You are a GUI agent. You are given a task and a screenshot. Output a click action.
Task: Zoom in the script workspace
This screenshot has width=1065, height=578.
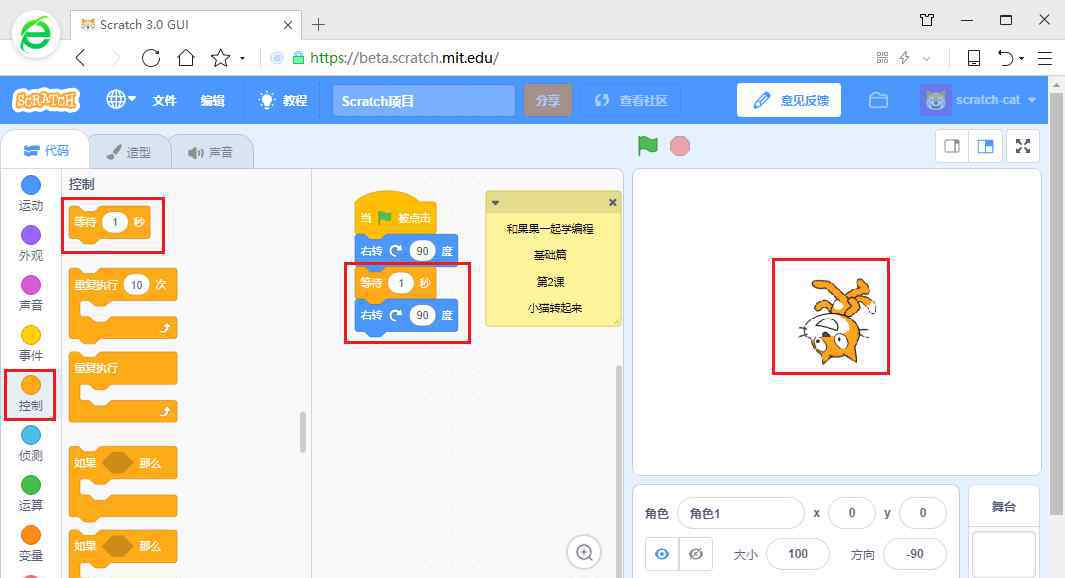[584, 552]
